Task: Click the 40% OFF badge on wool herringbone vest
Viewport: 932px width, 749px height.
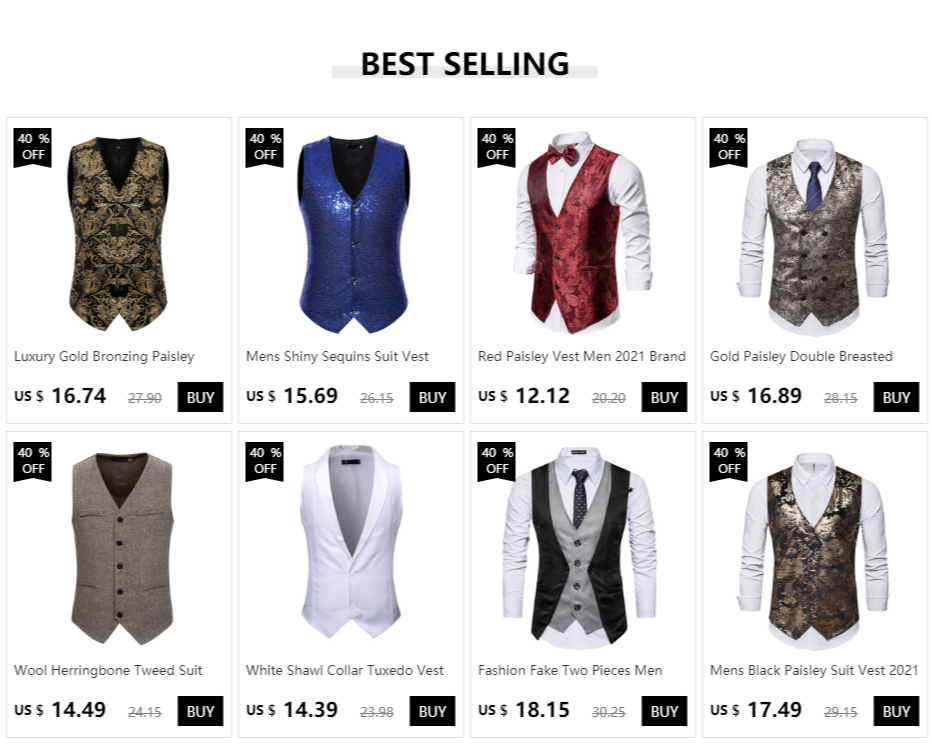Action: pyautogui.click(x=33, y=462)
